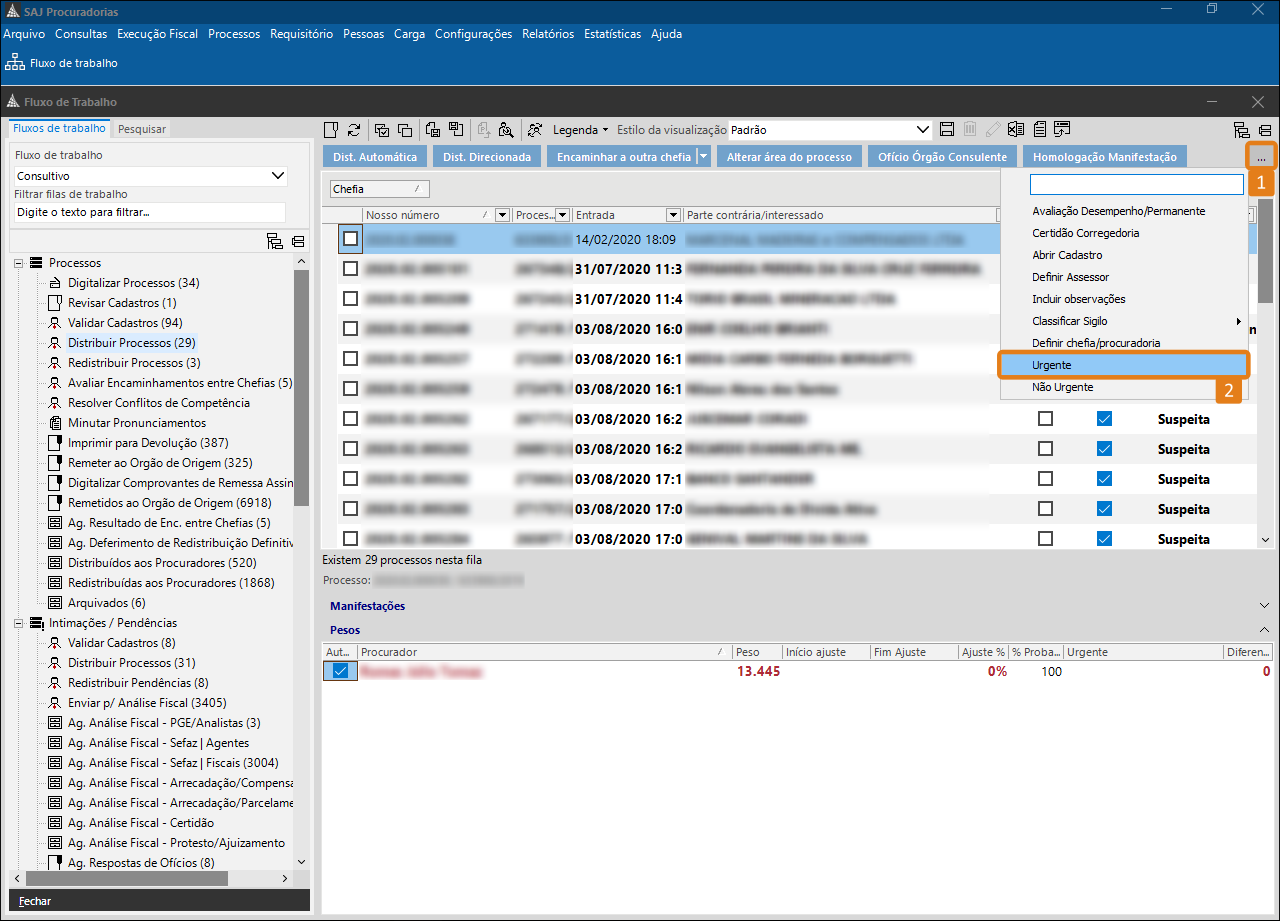Screen dimensions: 1280x921
Task: Select Enviar p/ Análise Fiscal (3405)
Action: 147,703
